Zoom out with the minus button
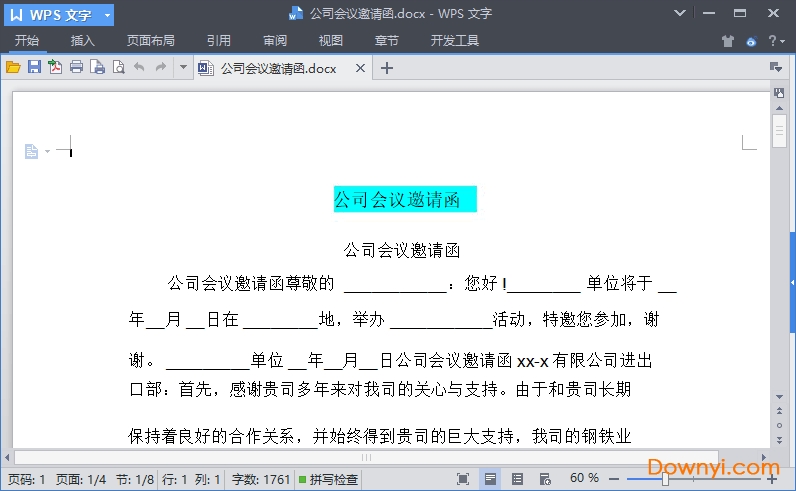The width and height of the screenshot is (796, 491). point(614,479)
